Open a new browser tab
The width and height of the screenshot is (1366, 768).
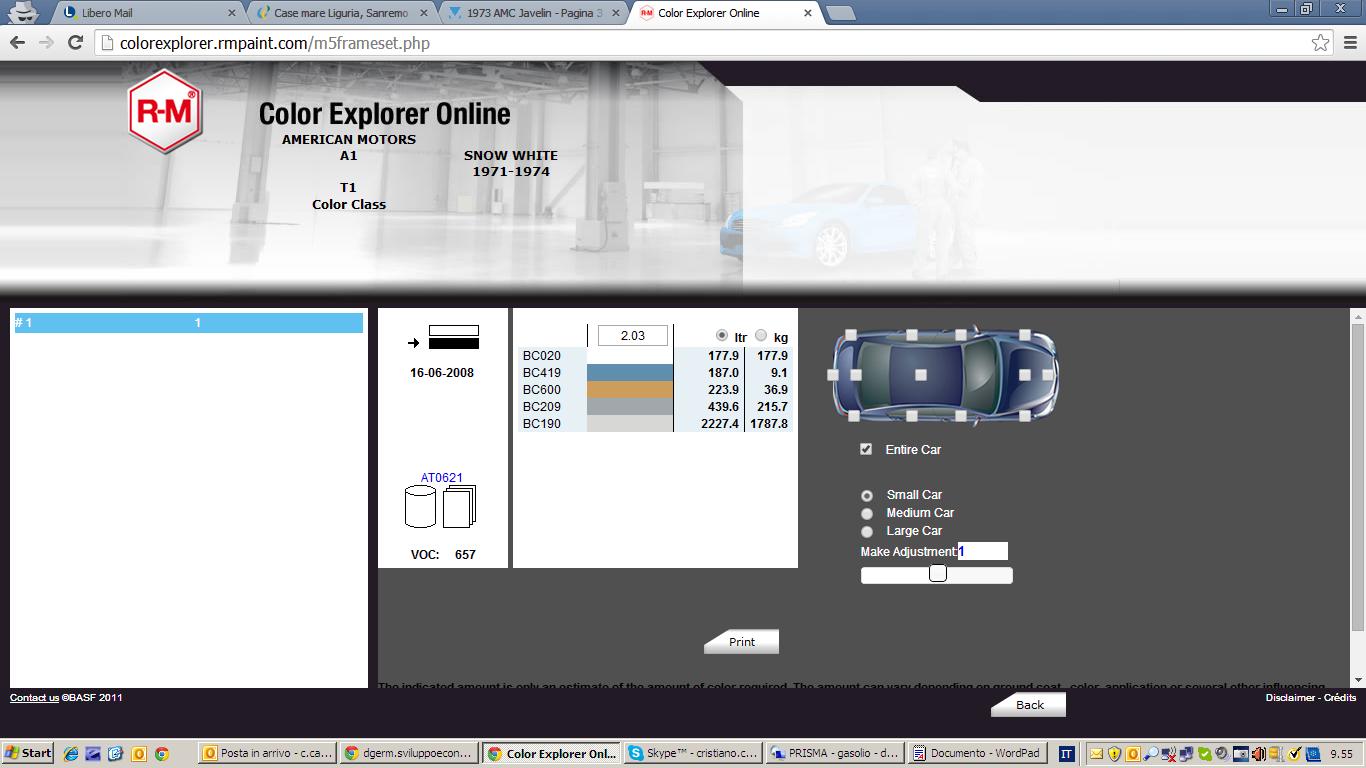point(841,13)
